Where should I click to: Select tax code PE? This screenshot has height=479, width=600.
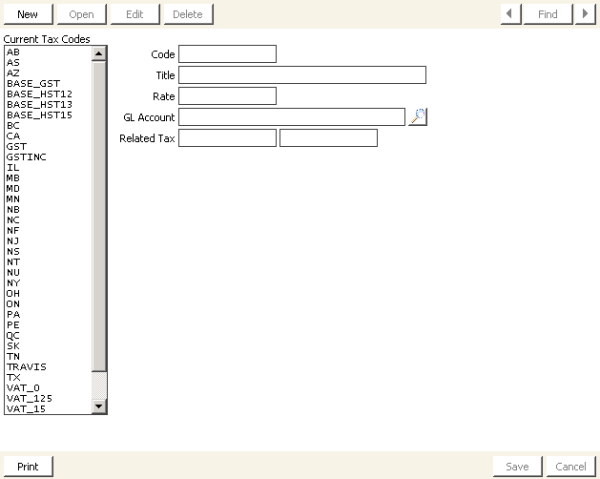point(48,325)
